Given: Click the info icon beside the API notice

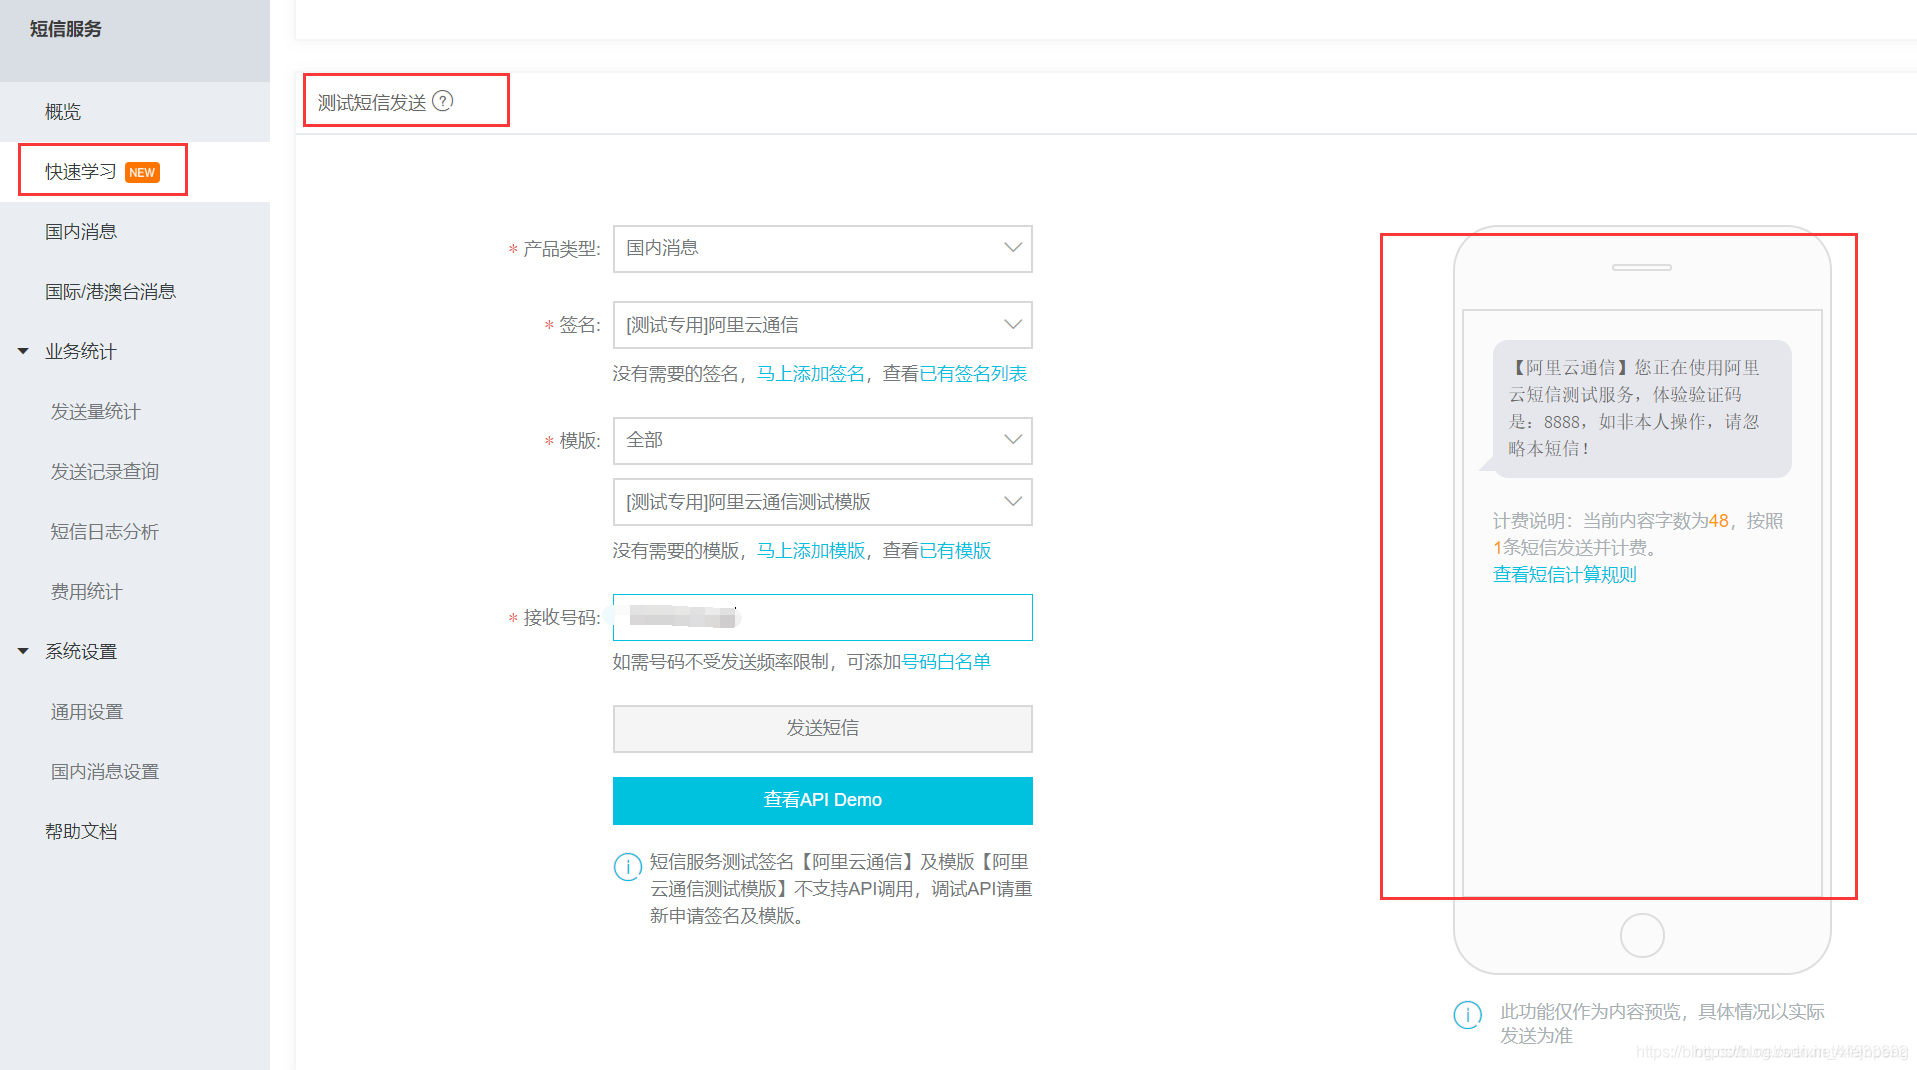Looking at the screenshot, I should [x=628, y=866].
